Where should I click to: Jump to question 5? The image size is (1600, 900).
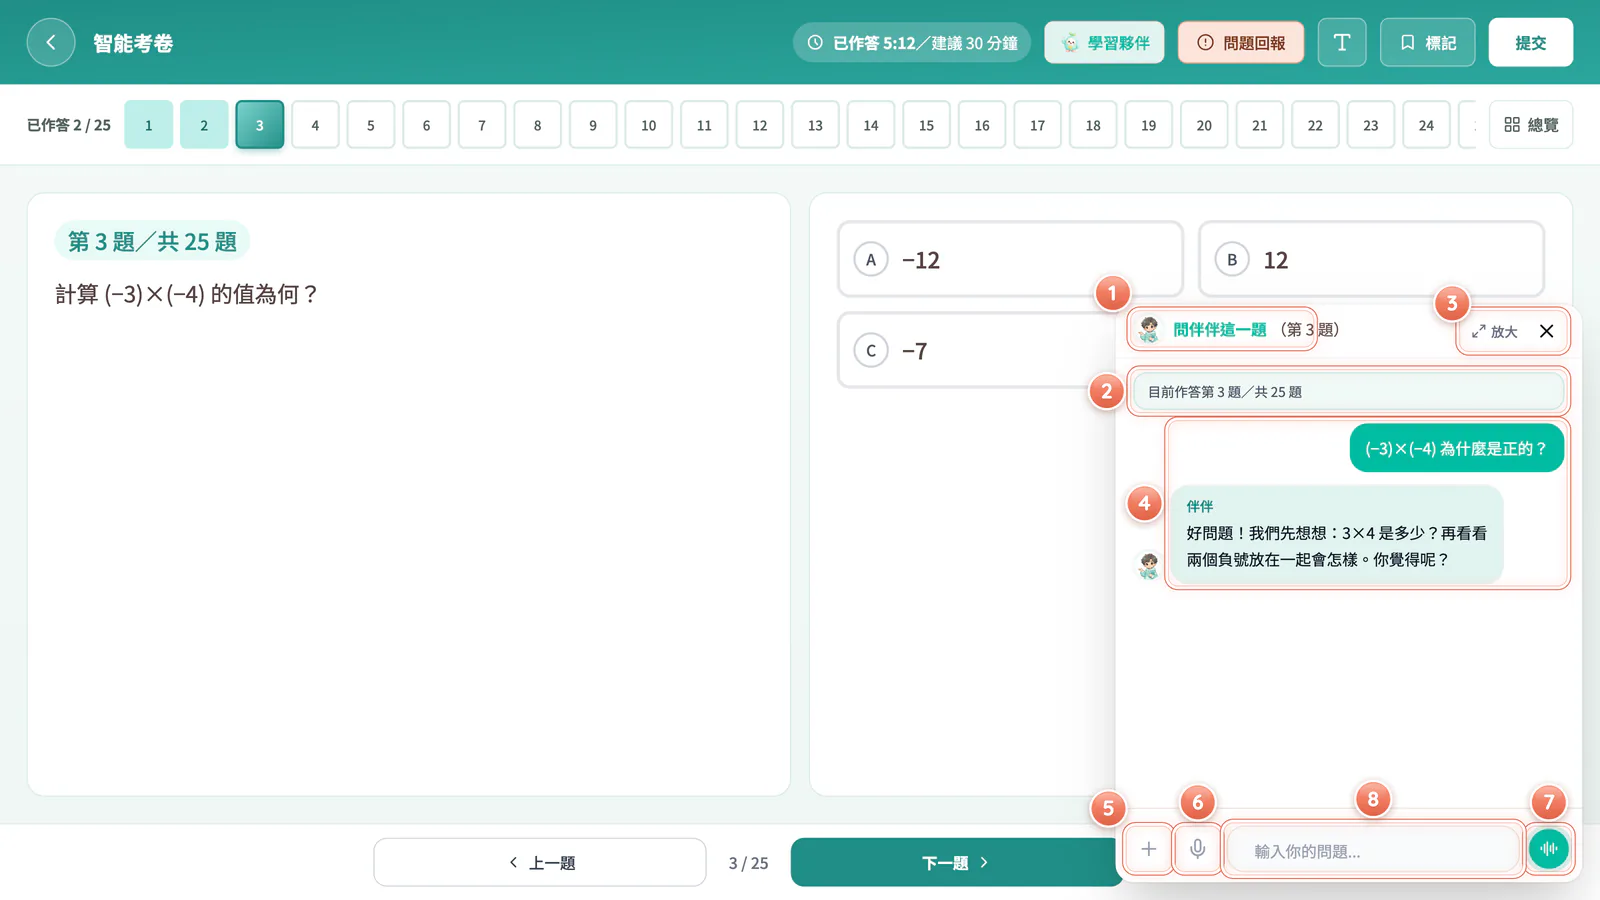[371, 125]
